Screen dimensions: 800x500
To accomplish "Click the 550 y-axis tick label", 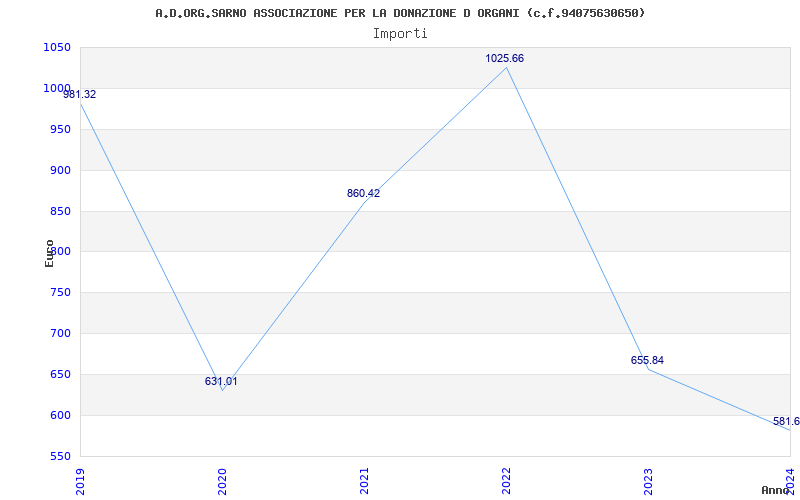I will pyautogui.click(x=60, y=456).
